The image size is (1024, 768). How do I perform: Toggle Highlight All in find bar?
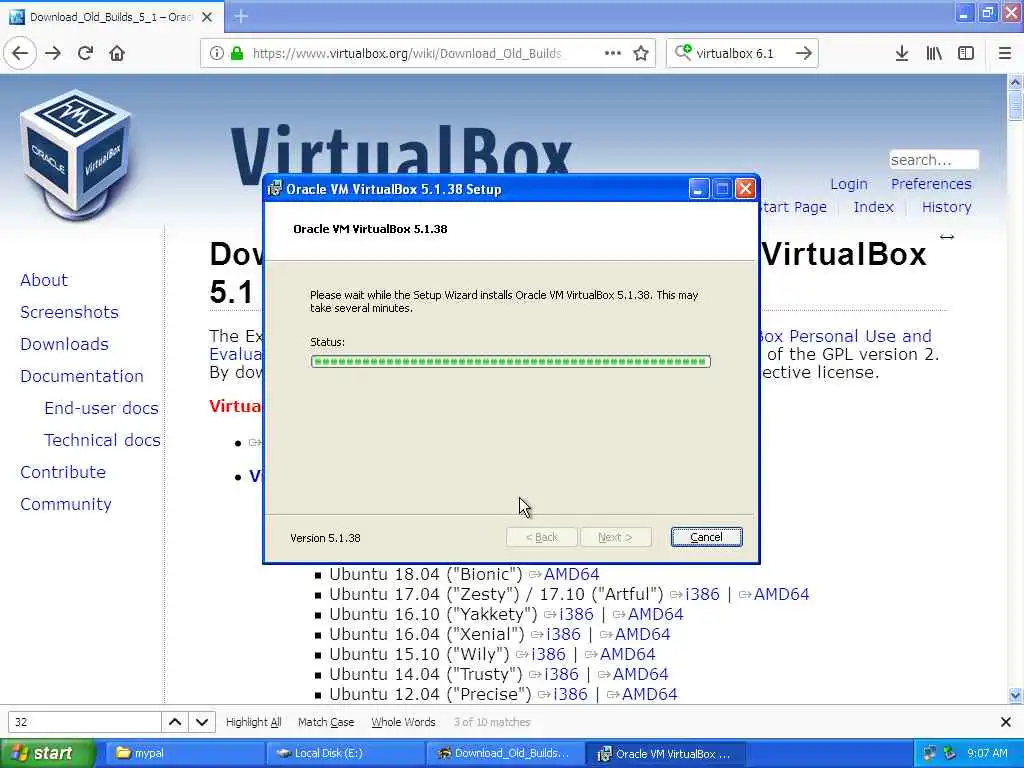click(x=253, y=722)
